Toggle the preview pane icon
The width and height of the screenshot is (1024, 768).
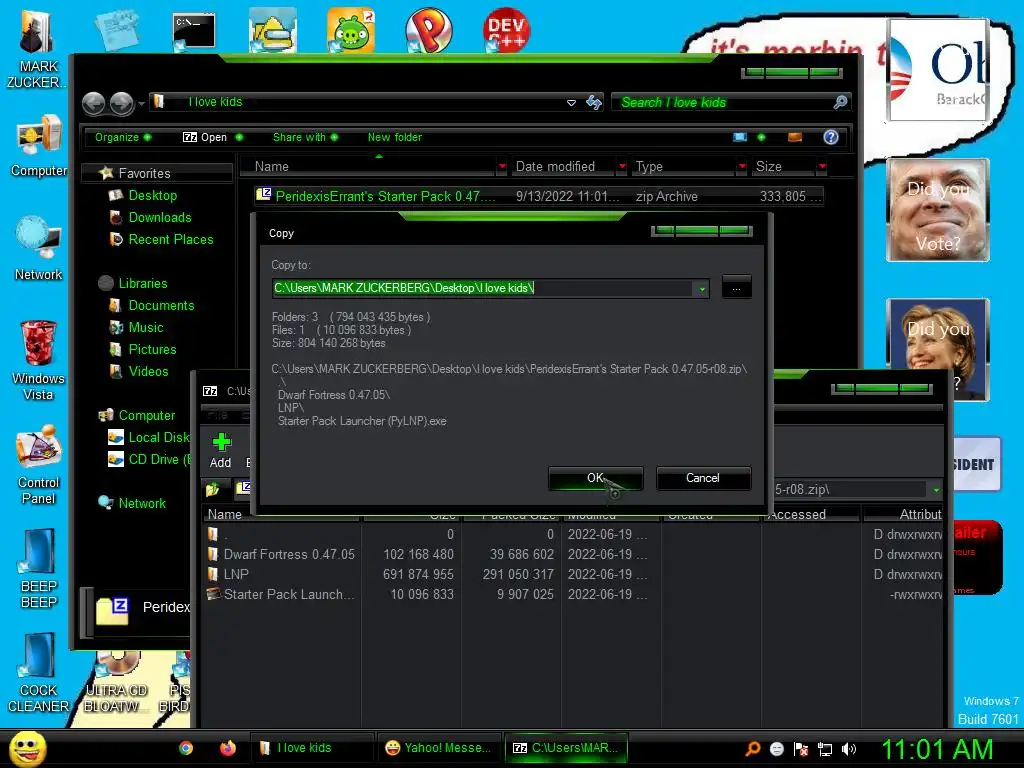click(x=795, y=137)
